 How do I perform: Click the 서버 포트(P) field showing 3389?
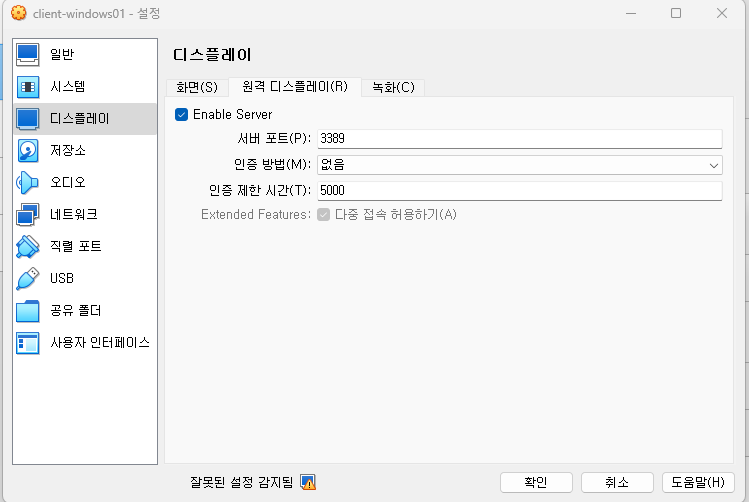[520, 139]
